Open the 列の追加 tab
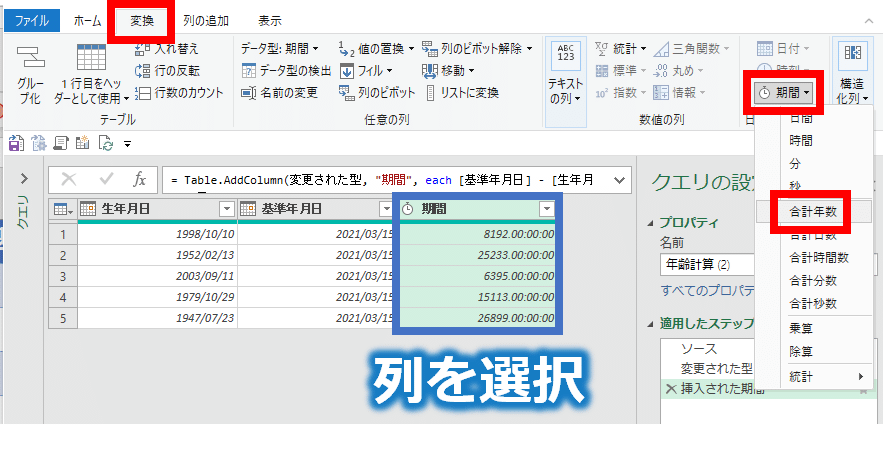Screen dimensions: 883x468 [x=206, y=21]
